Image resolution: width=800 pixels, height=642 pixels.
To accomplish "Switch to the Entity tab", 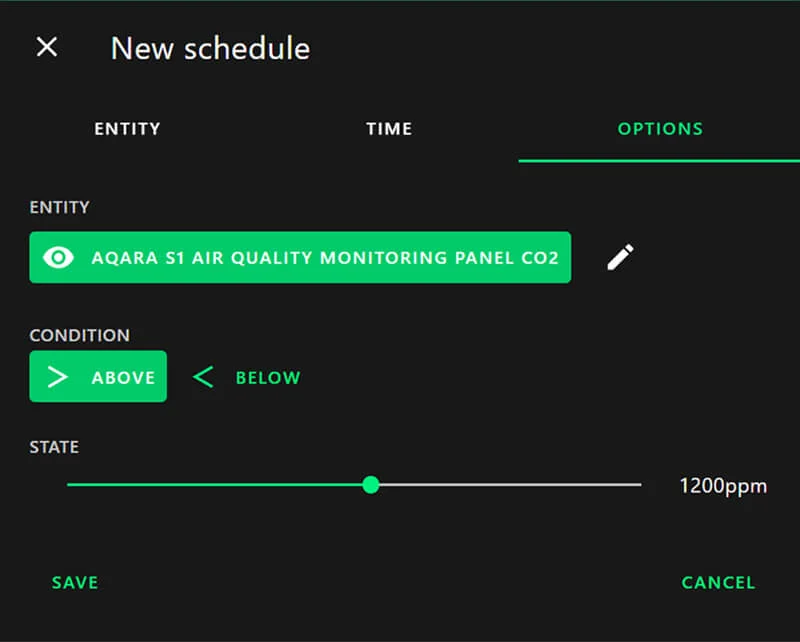I will [x=127, y=129].
